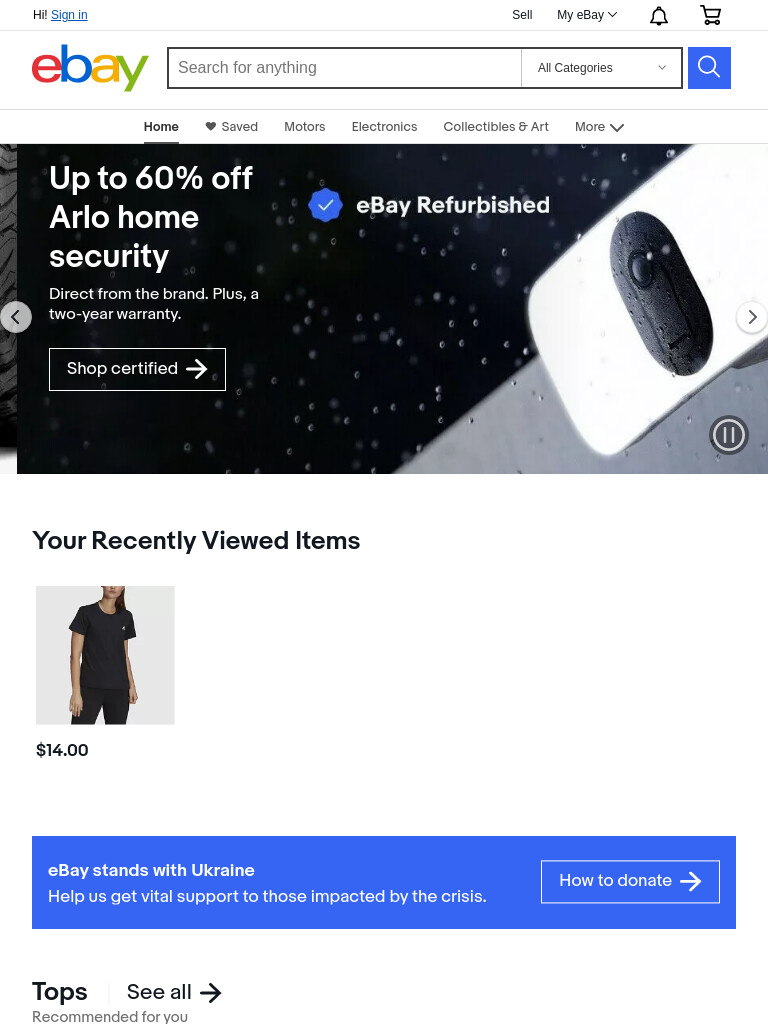Screen dimensions: 768x1024
Task: Click the How to donate button
Action: pos(630,882)
